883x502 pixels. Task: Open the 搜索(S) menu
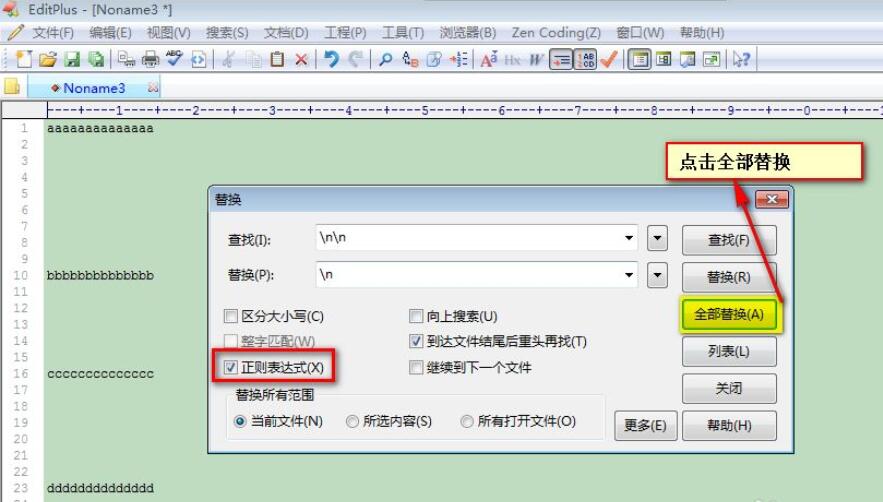click(227, 33)
